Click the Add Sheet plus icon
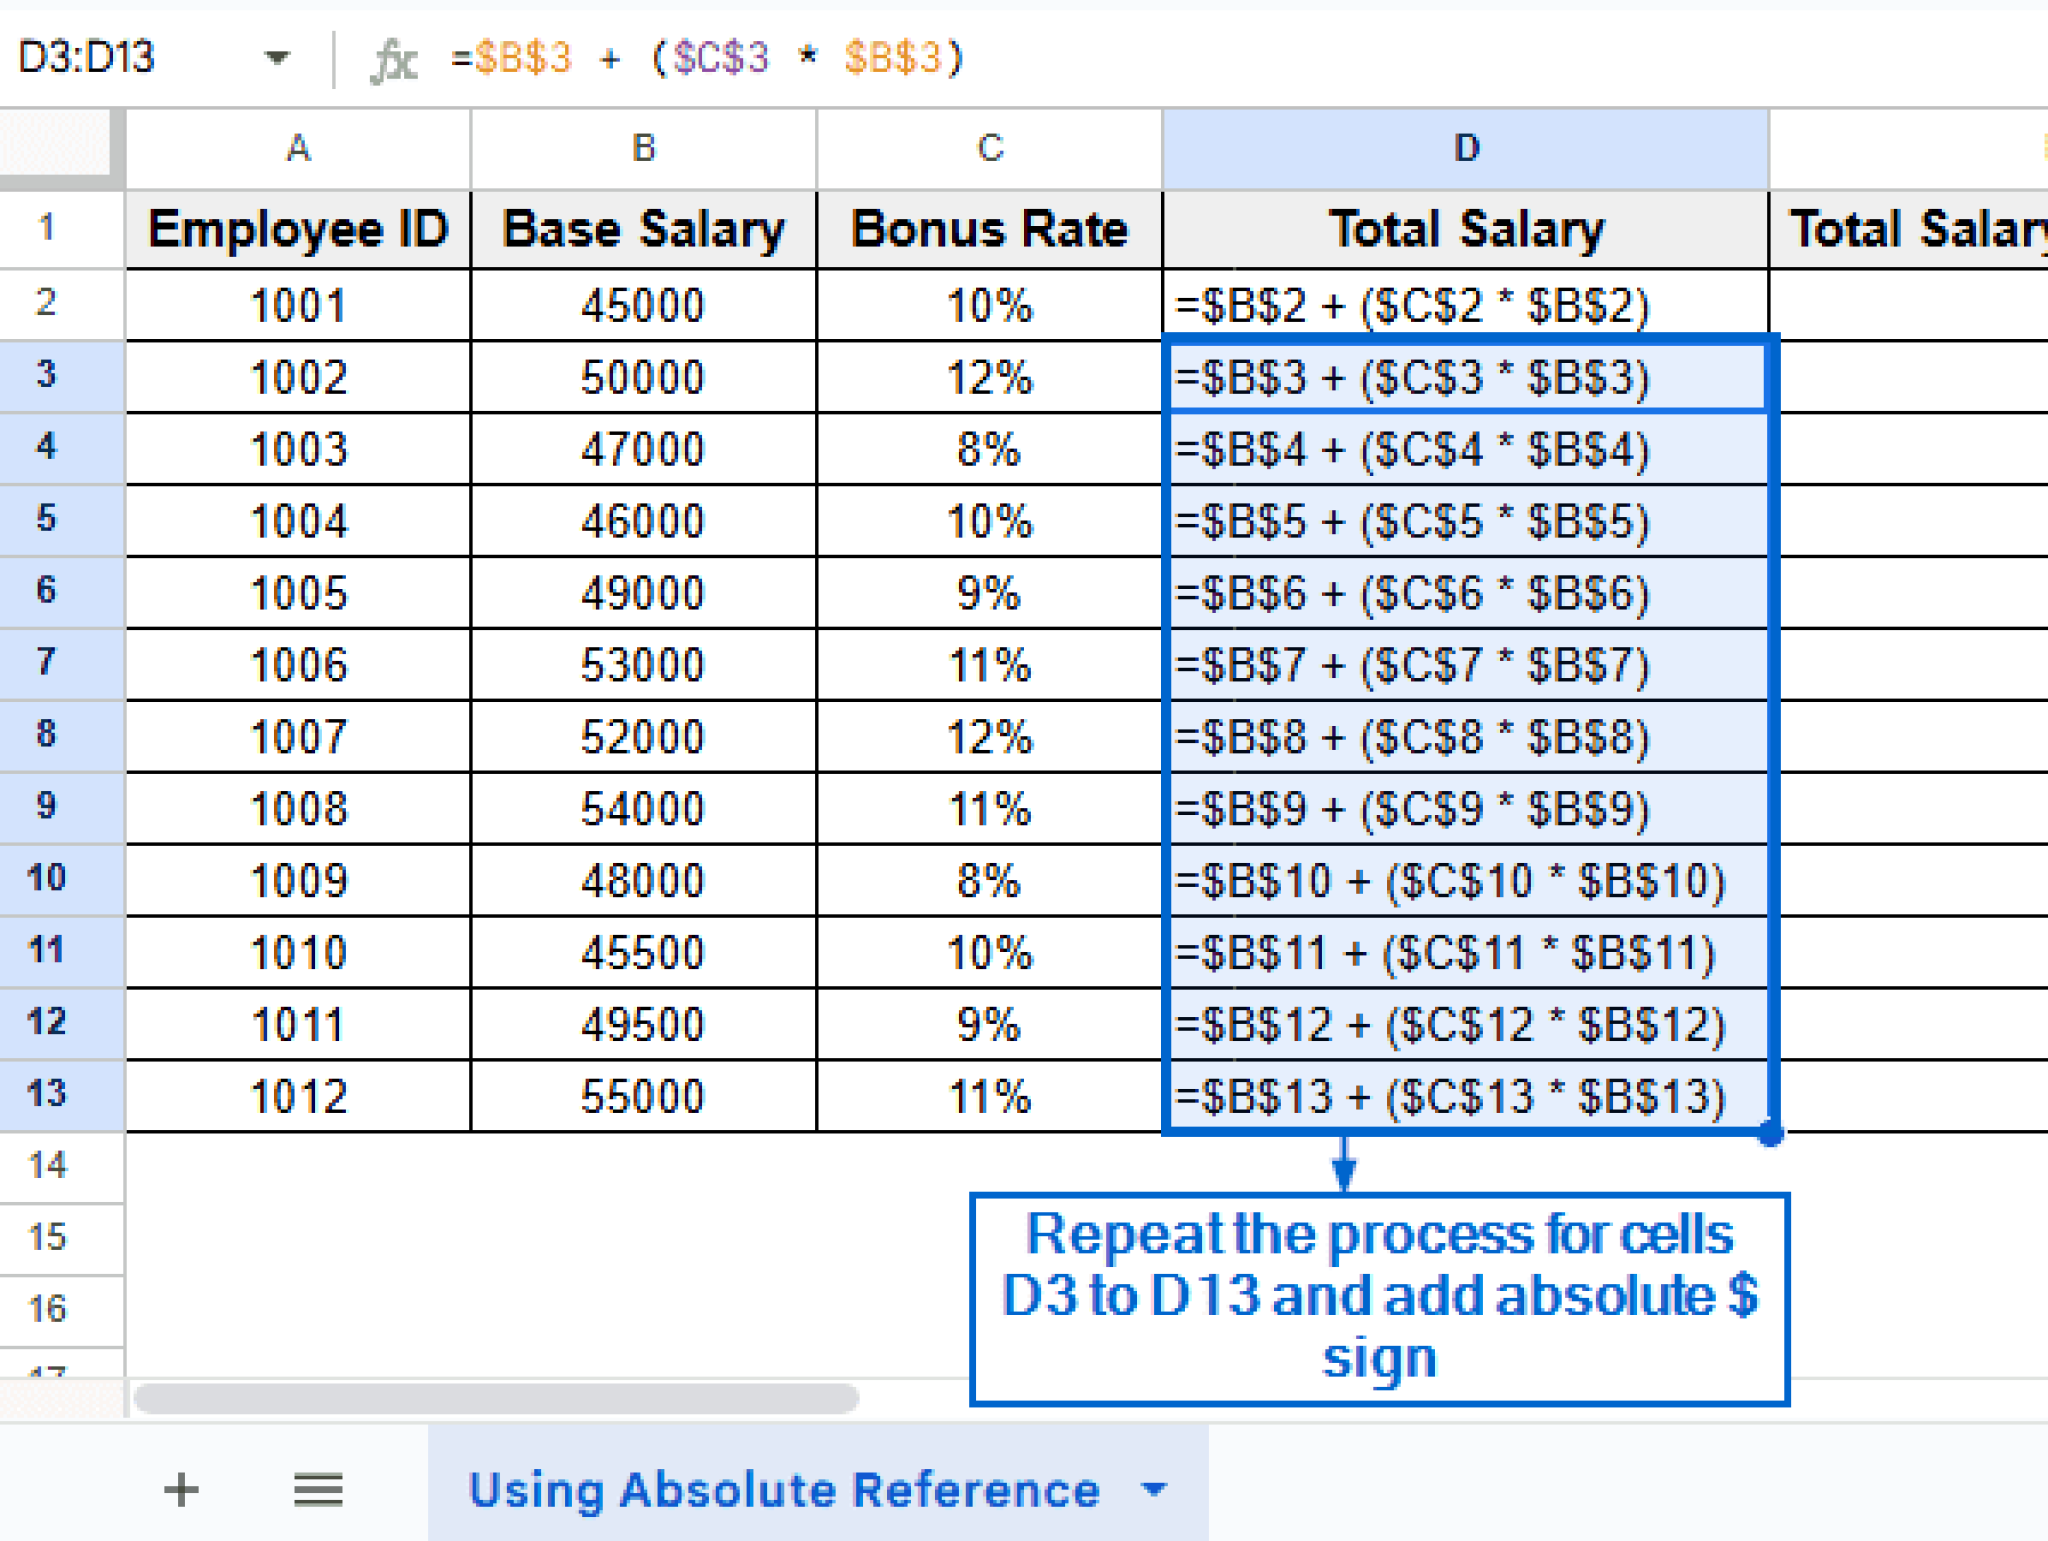This screenshot has height=1541, width=2048. tap(181, 1489)
